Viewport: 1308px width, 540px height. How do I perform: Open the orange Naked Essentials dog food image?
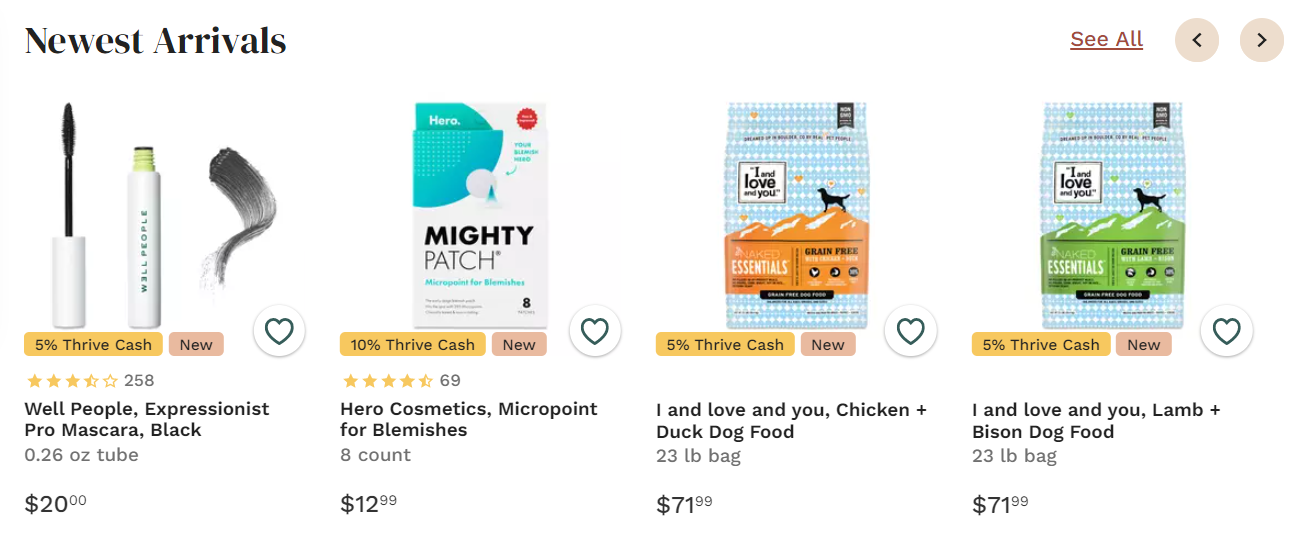[x=797, y=215]
